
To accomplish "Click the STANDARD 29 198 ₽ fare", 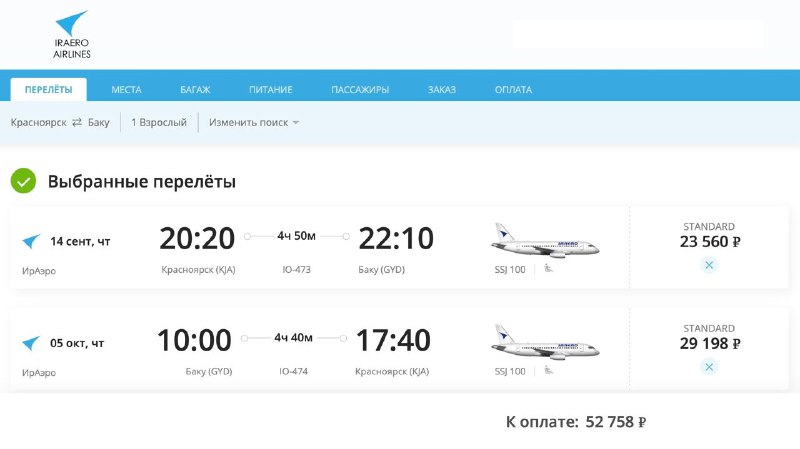I will click(x=709, y=337).
